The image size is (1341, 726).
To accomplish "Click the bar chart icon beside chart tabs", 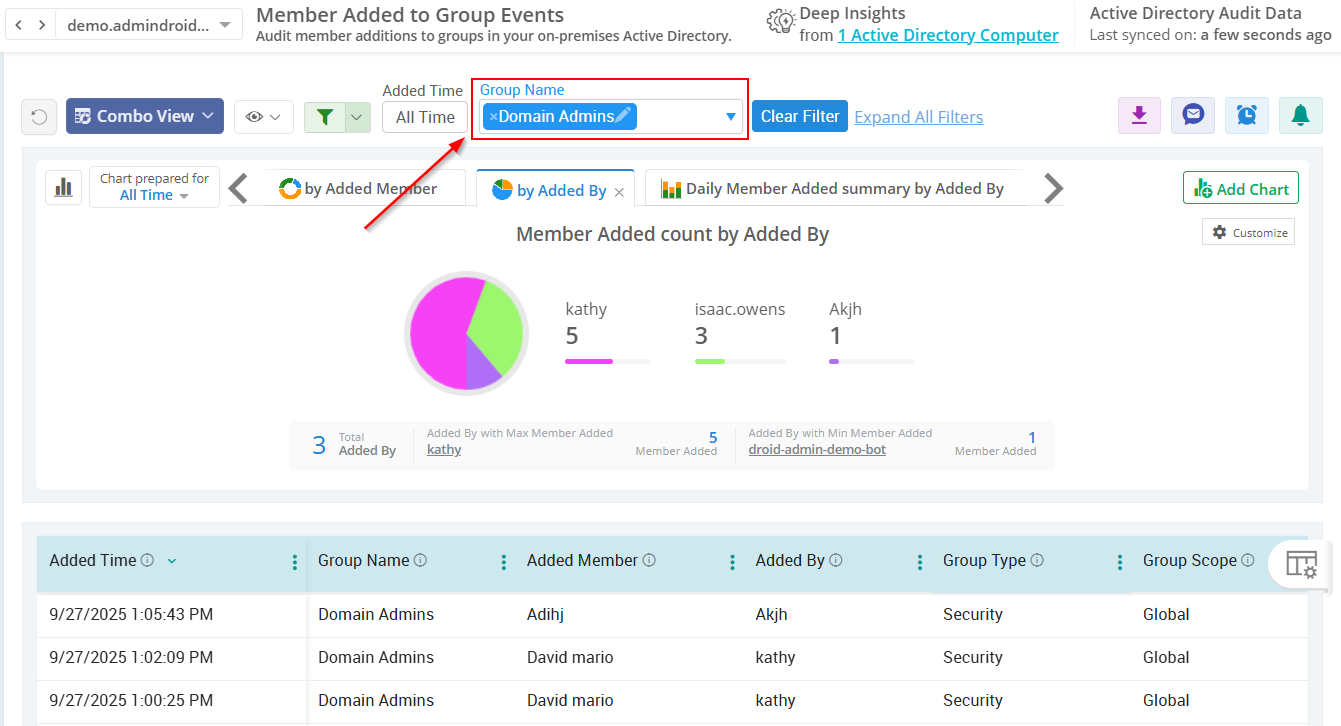I will click(x=63, y=187).
